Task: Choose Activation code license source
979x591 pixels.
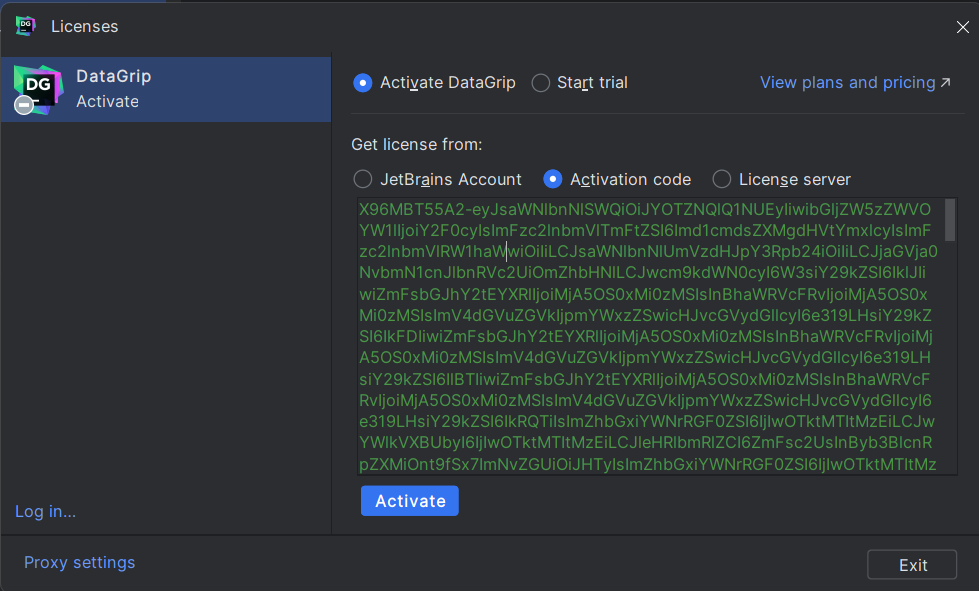Action: 553,180
